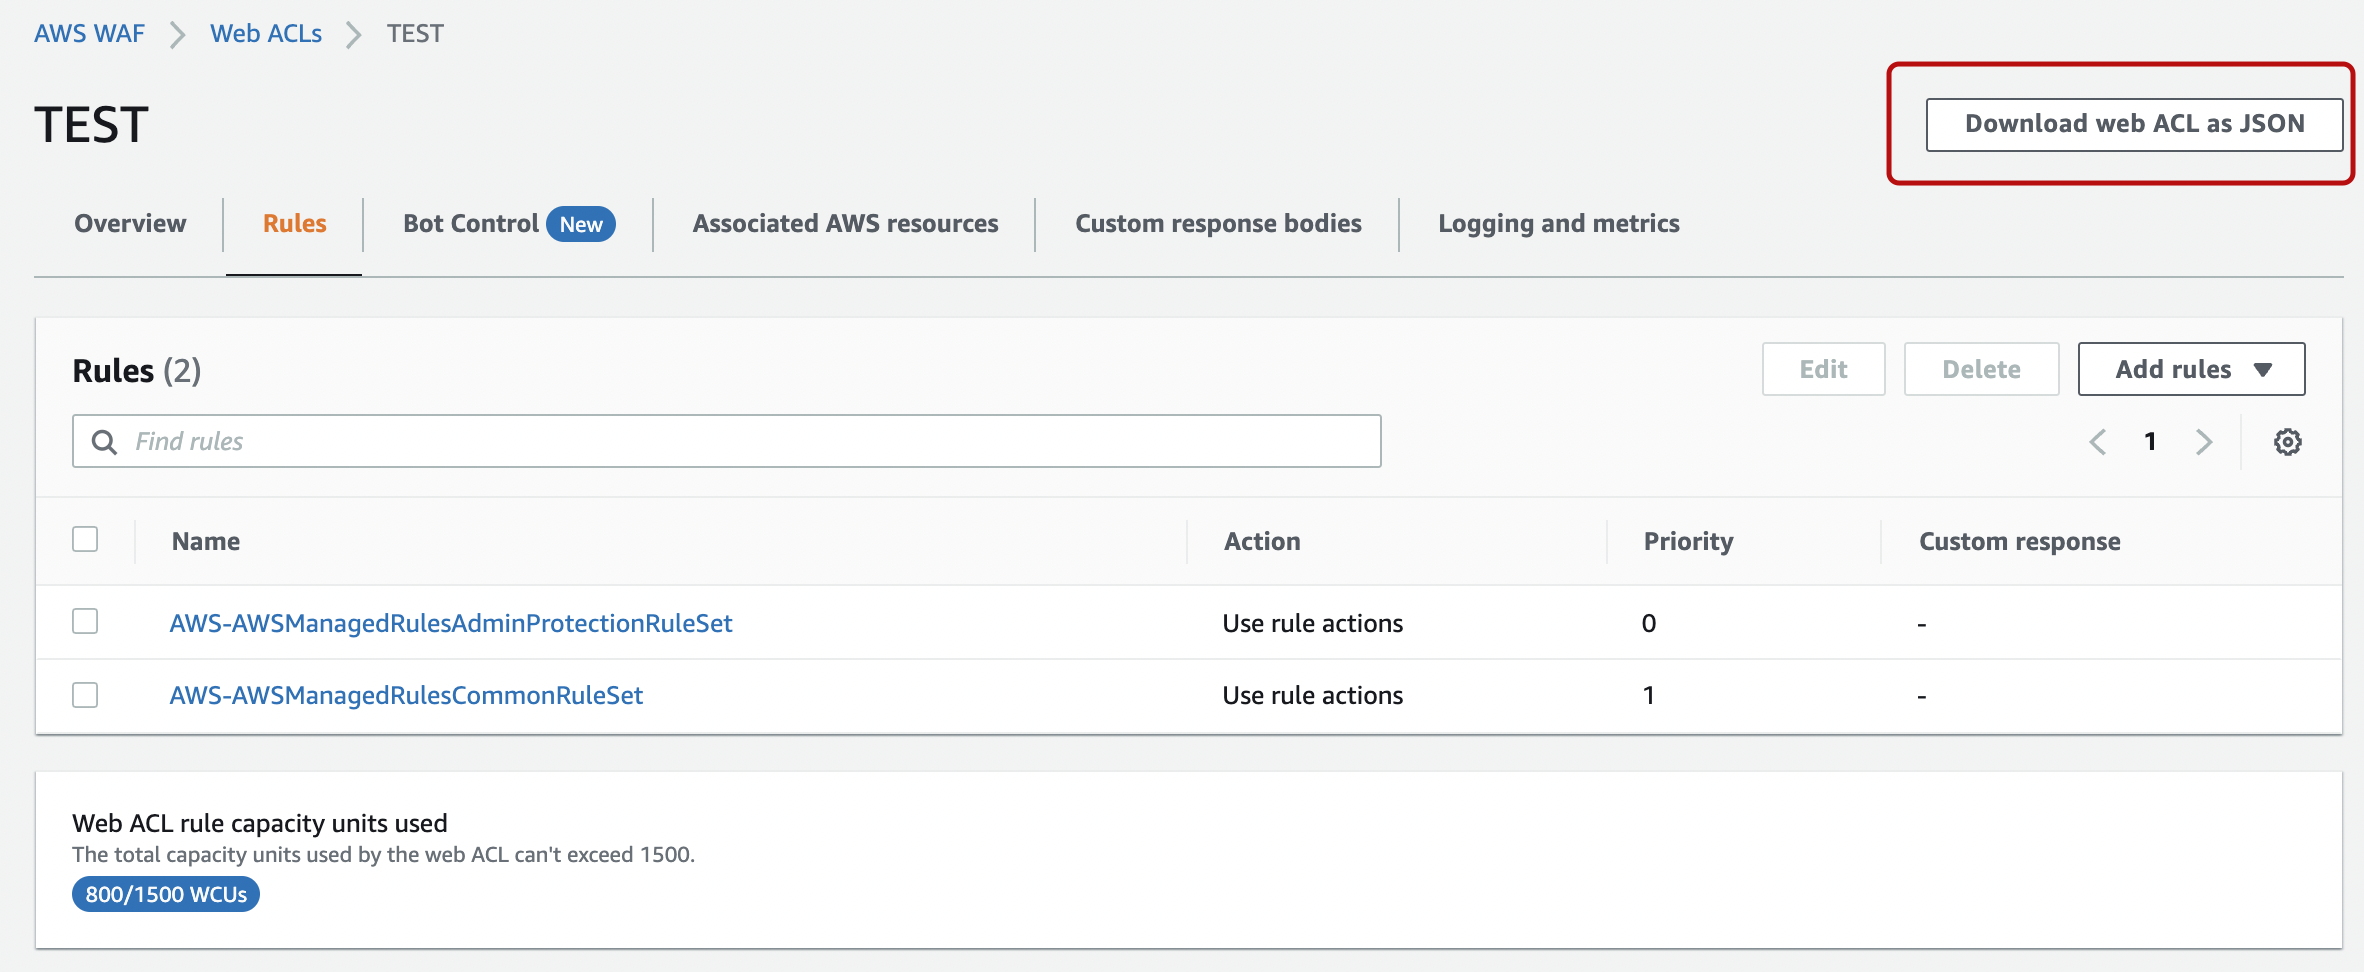The width and height of the screenshot is (2364, 972).
Task: Click the Edit button
Action: point(1823,369)
